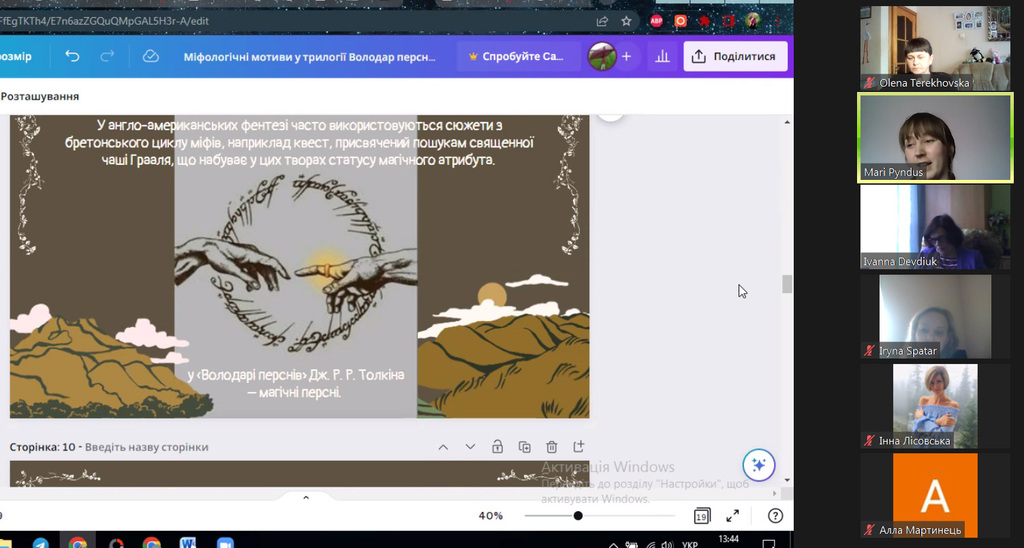
Task: Move page 10 up with chevron
Action: click(x=443, y=447)
